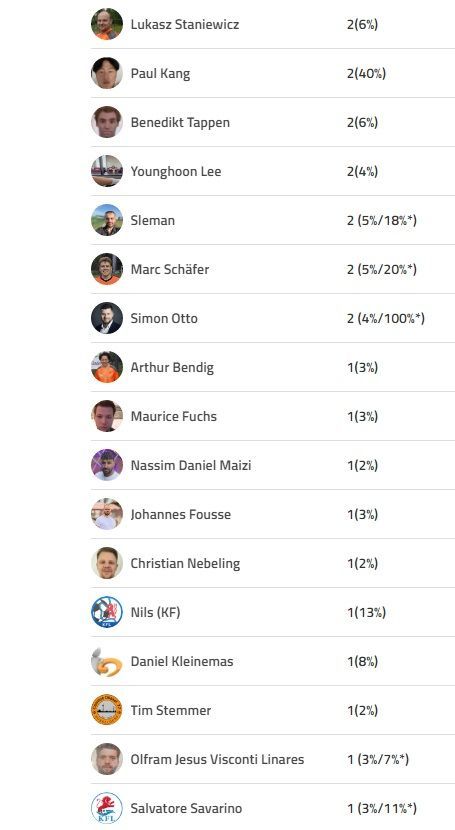The image size is (455, 830).
Task: Open Sleman's profile picture
Action: [x=107, y=220]
